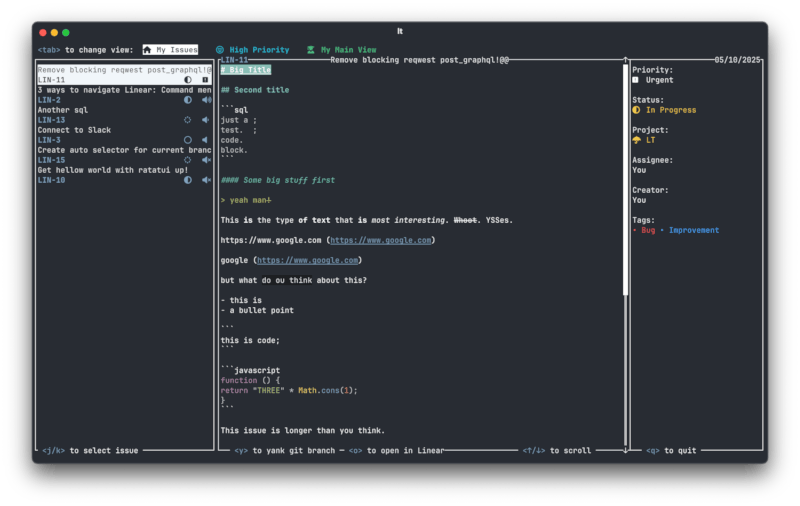Click the '#### Some big stuff first' heading
Image resolution: width=800 pixels, height=506 pixels.
(278, 180)
